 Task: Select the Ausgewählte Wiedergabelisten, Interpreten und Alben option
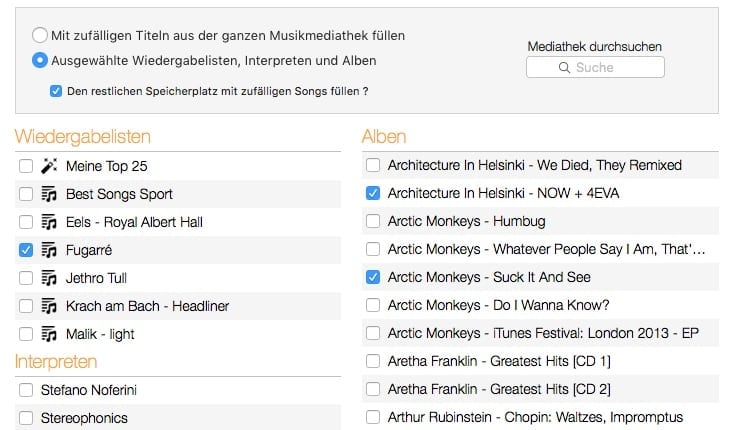point(40,60)
